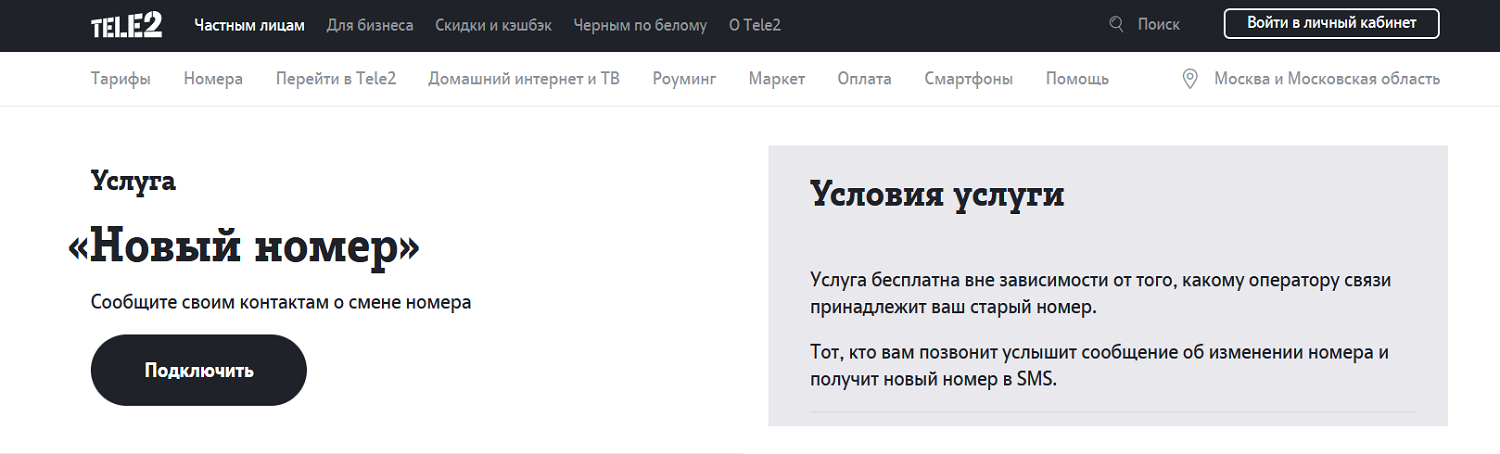
Task: Open the Частным лицам section
Action: (x=249, y=25)
